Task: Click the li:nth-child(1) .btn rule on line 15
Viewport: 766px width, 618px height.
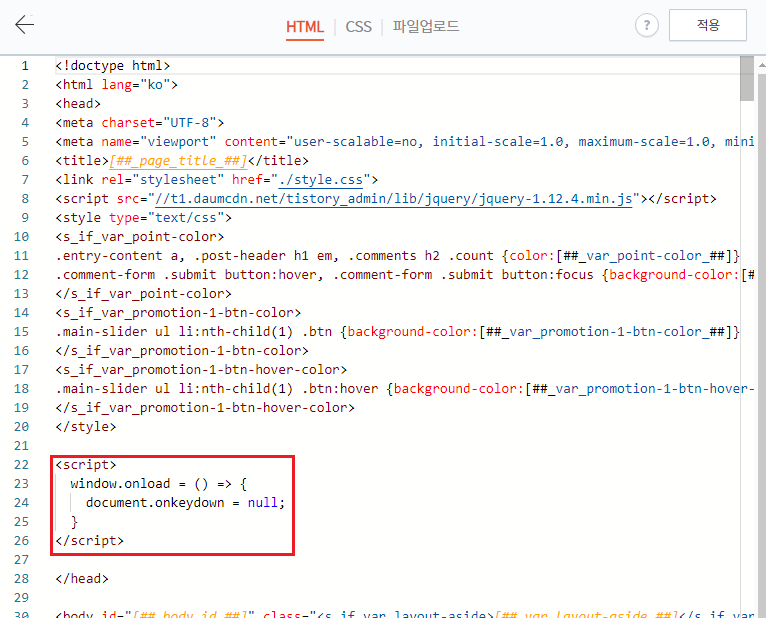Action: click(397, 332)
